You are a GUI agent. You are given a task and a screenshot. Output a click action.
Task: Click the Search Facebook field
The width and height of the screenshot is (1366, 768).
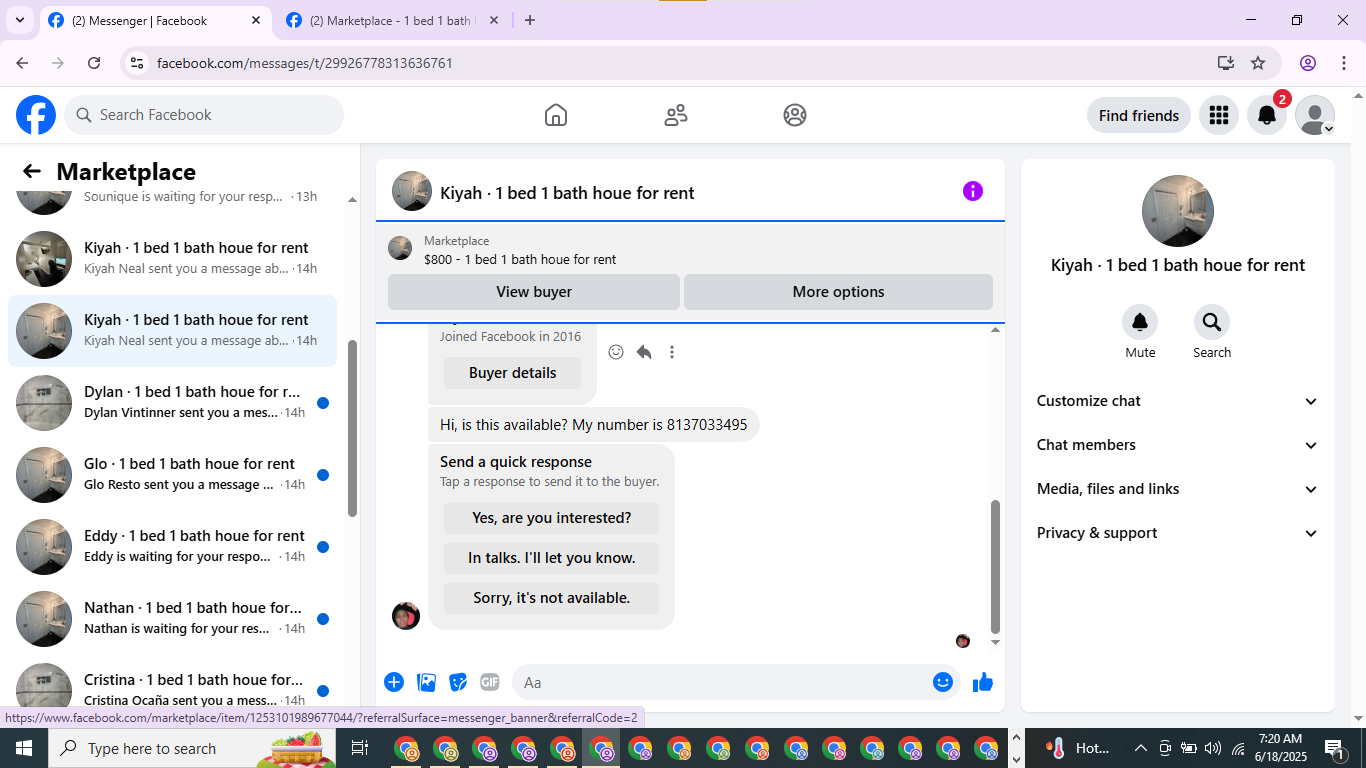(x=204, y=115)
